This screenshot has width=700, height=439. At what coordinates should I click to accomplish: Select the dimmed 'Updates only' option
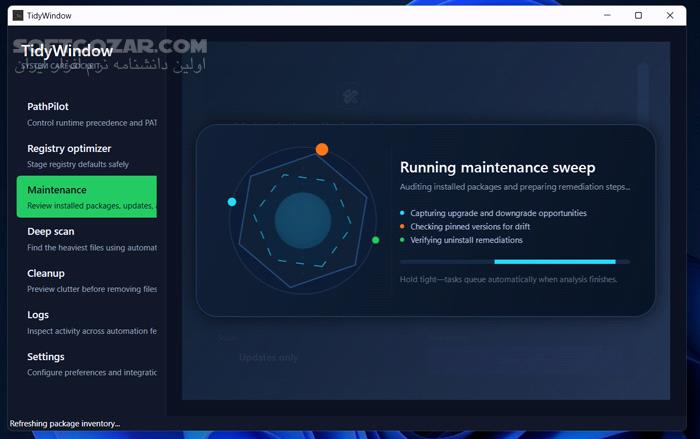point(268,357)
